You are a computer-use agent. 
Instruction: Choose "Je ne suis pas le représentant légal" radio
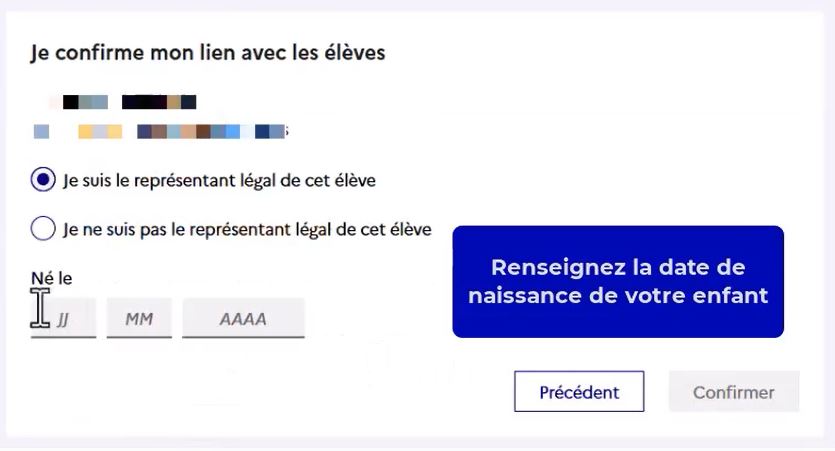(43, 230)
